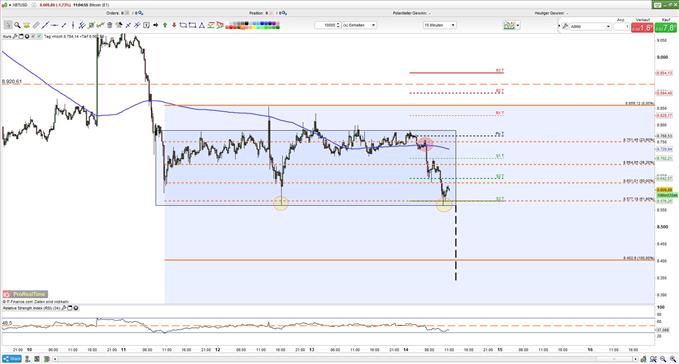The image size is (679, 364).
Task: Pick the black color swatch
Action: pyautogui.click(x=246, y=23)
